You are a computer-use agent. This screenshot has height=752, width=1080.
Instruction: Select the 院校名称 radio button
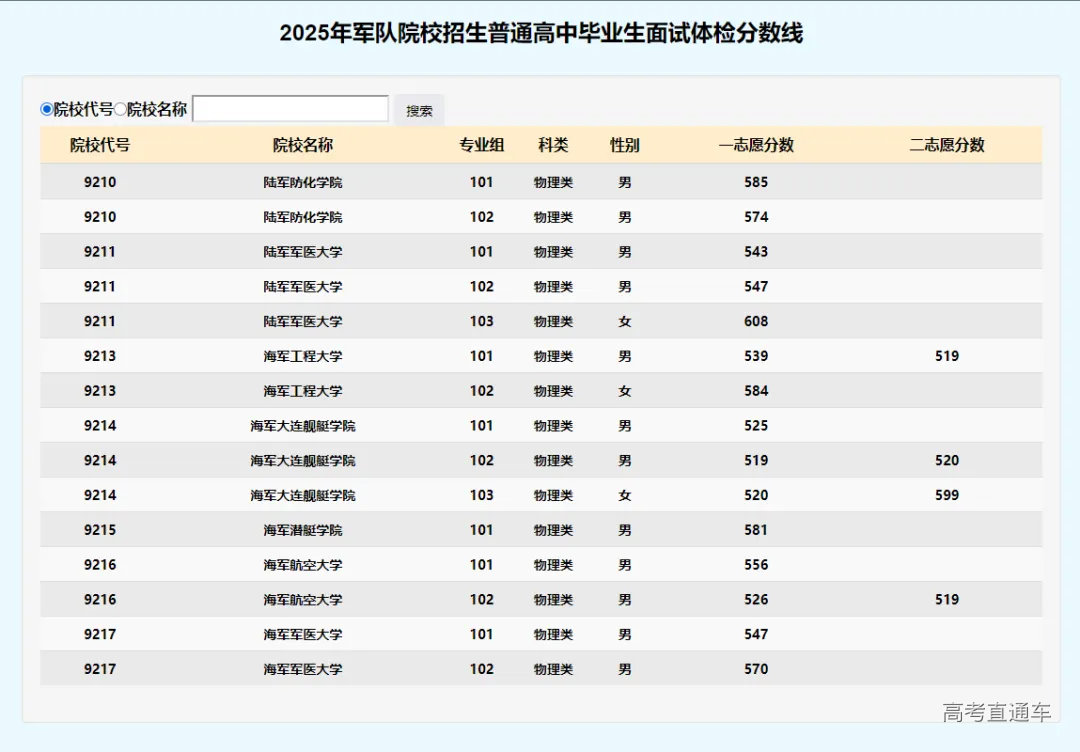tap(120, 109)
